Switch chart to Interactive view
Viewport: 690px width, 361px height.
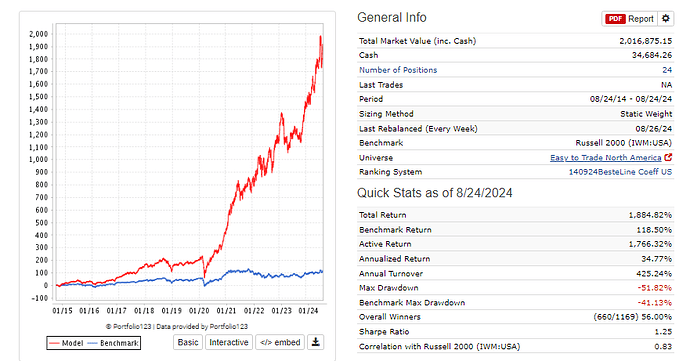point(229,342)
